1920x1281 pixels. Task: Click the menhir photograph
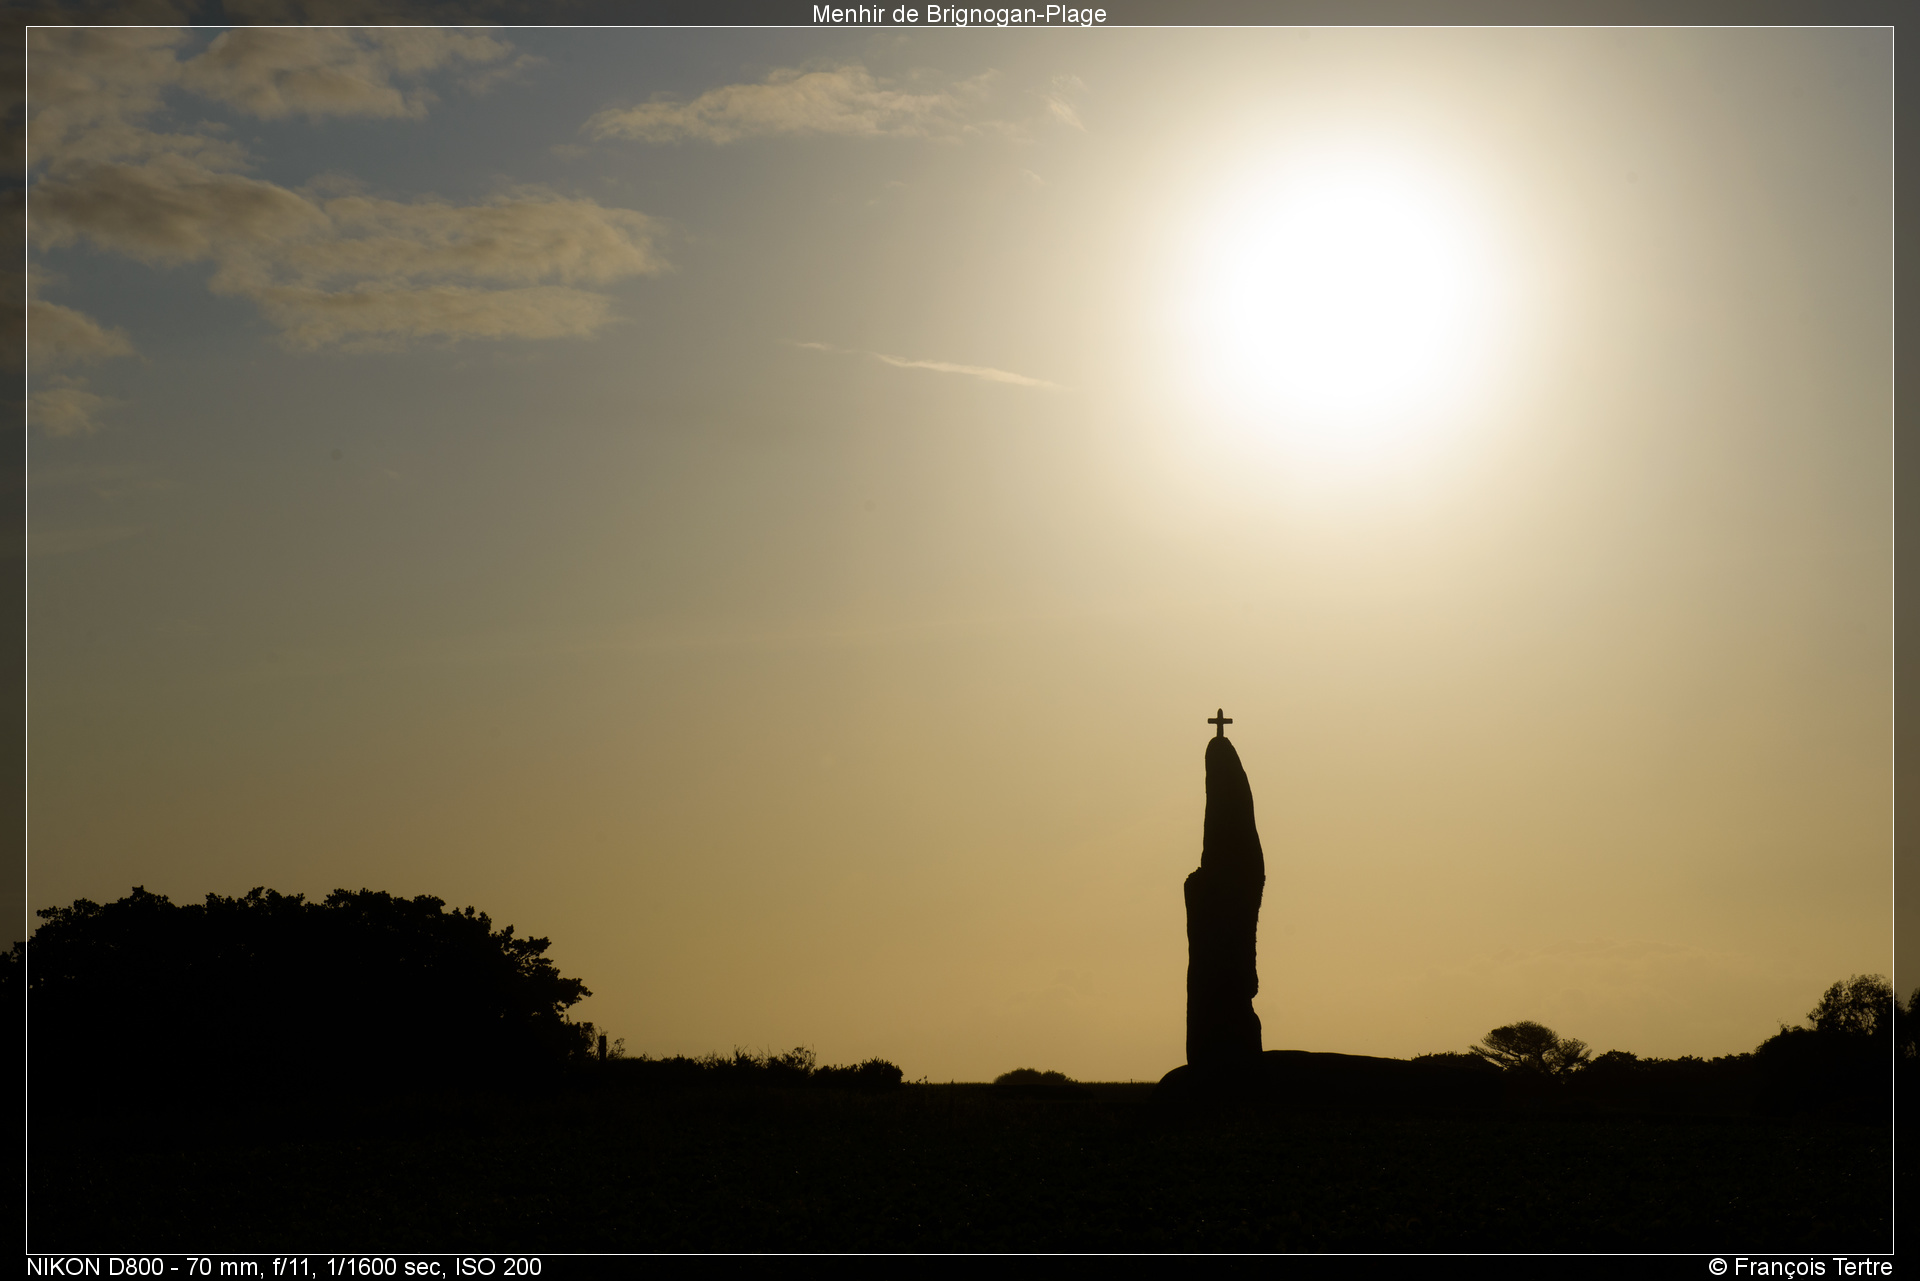pos(960,640)
